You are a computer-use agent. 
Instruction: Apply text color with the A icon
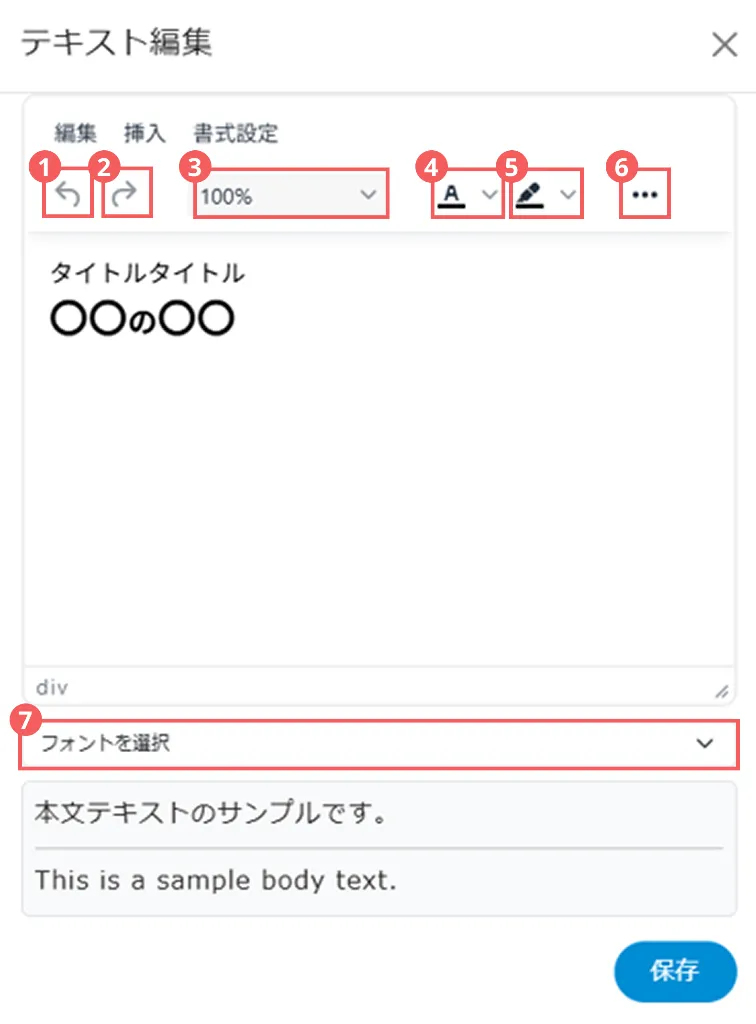pos(452,196)
